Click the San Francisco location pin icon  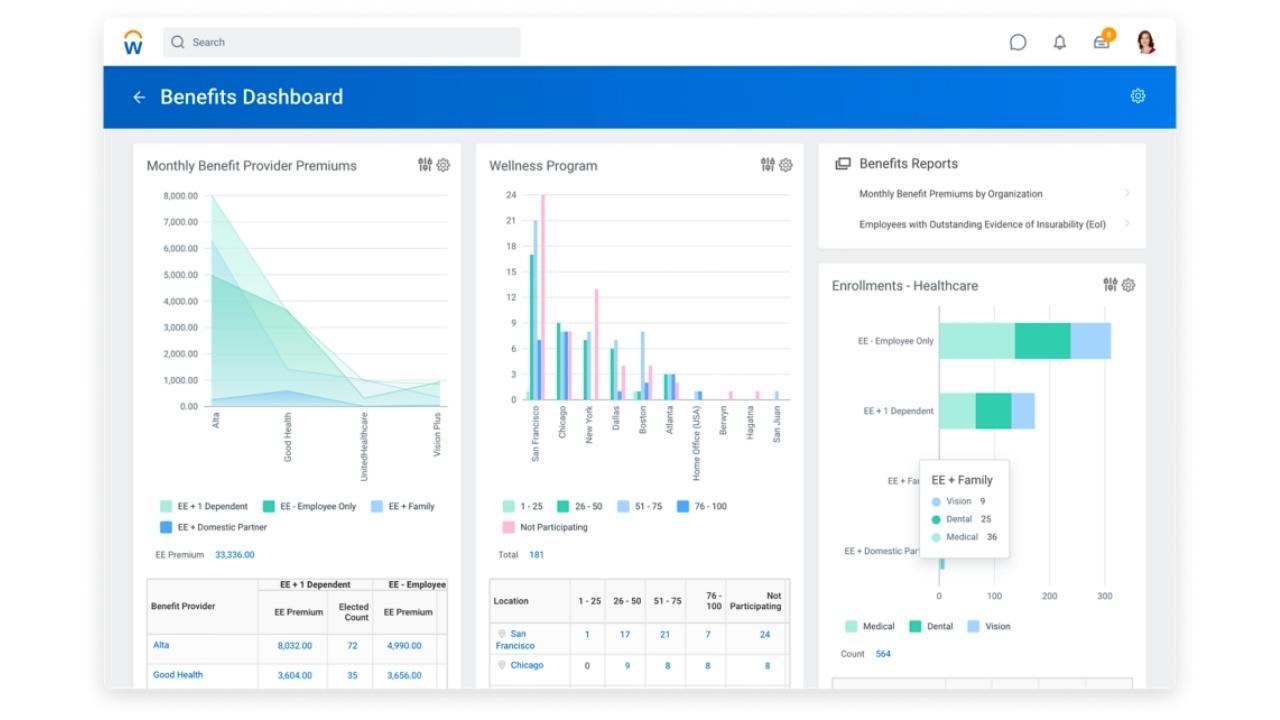click(x=502, y=634)
